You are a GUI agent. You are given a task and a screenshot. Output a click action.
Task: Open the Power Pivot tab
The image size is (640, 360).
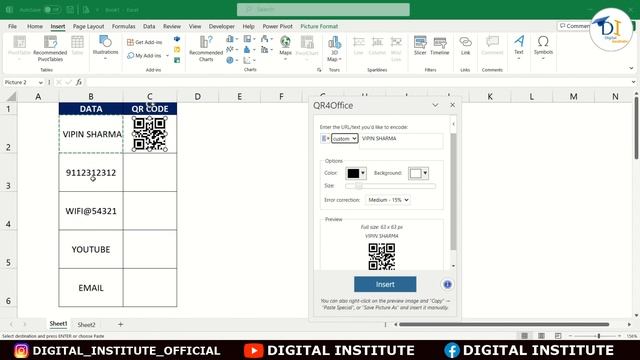pyautogui.click(x=278, y=26)
